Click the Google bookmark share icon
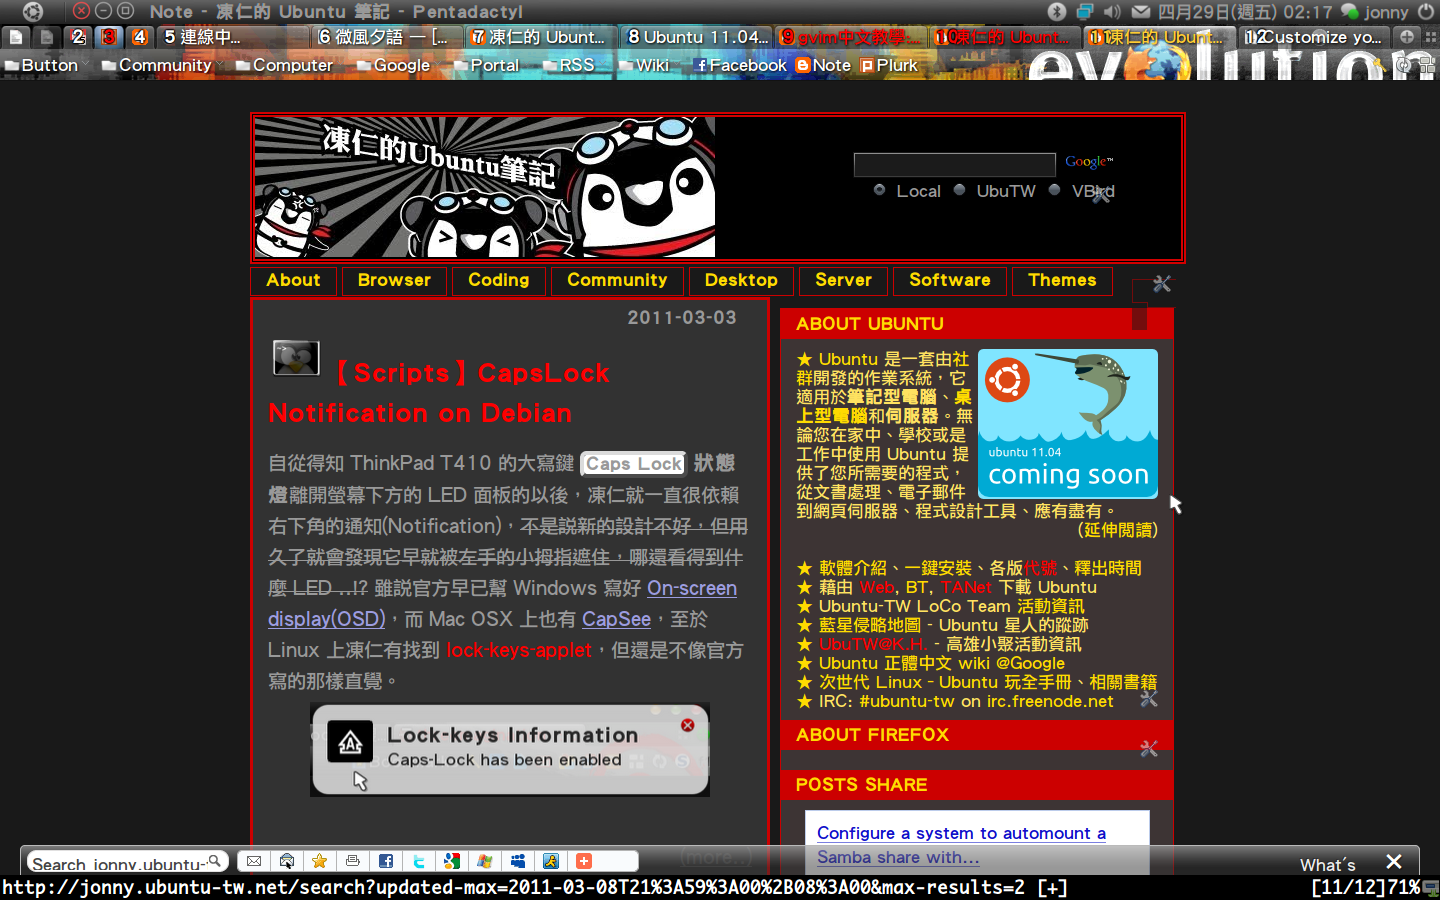Image resolution: width=1440 pixels, height=900 pixels. pyautogui.click(x=452, y=861)
